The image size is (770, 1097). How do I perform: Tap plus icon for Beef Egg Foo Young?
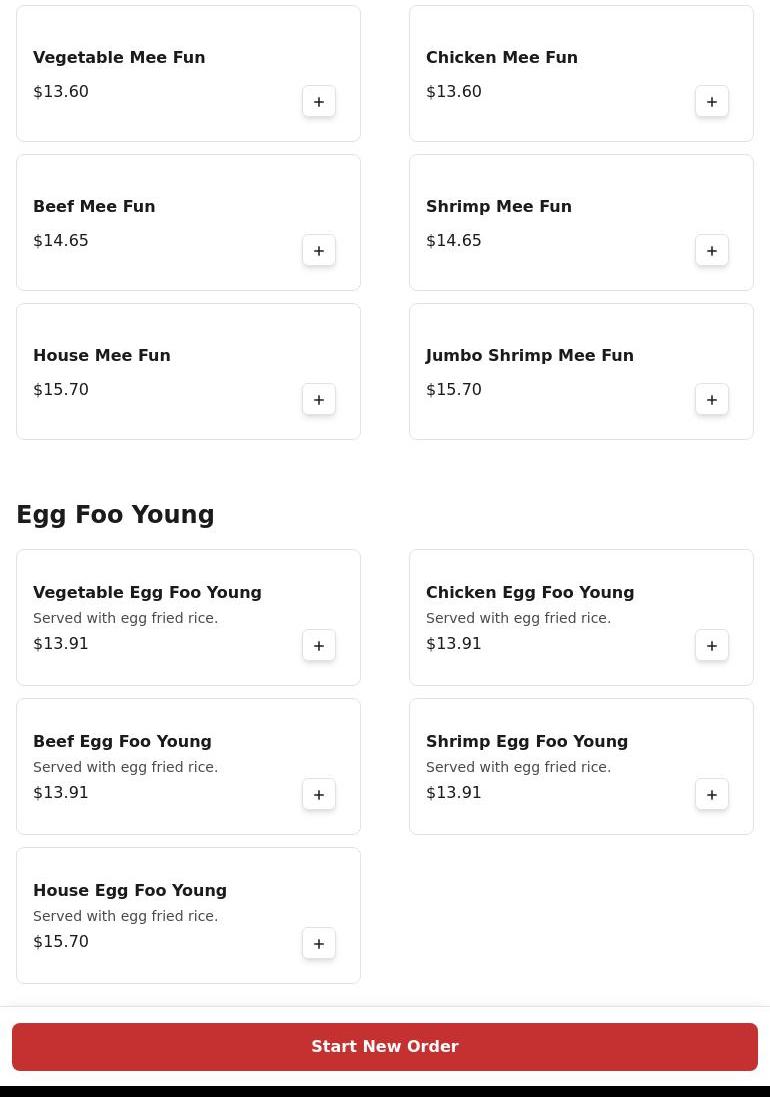point(319,795)
